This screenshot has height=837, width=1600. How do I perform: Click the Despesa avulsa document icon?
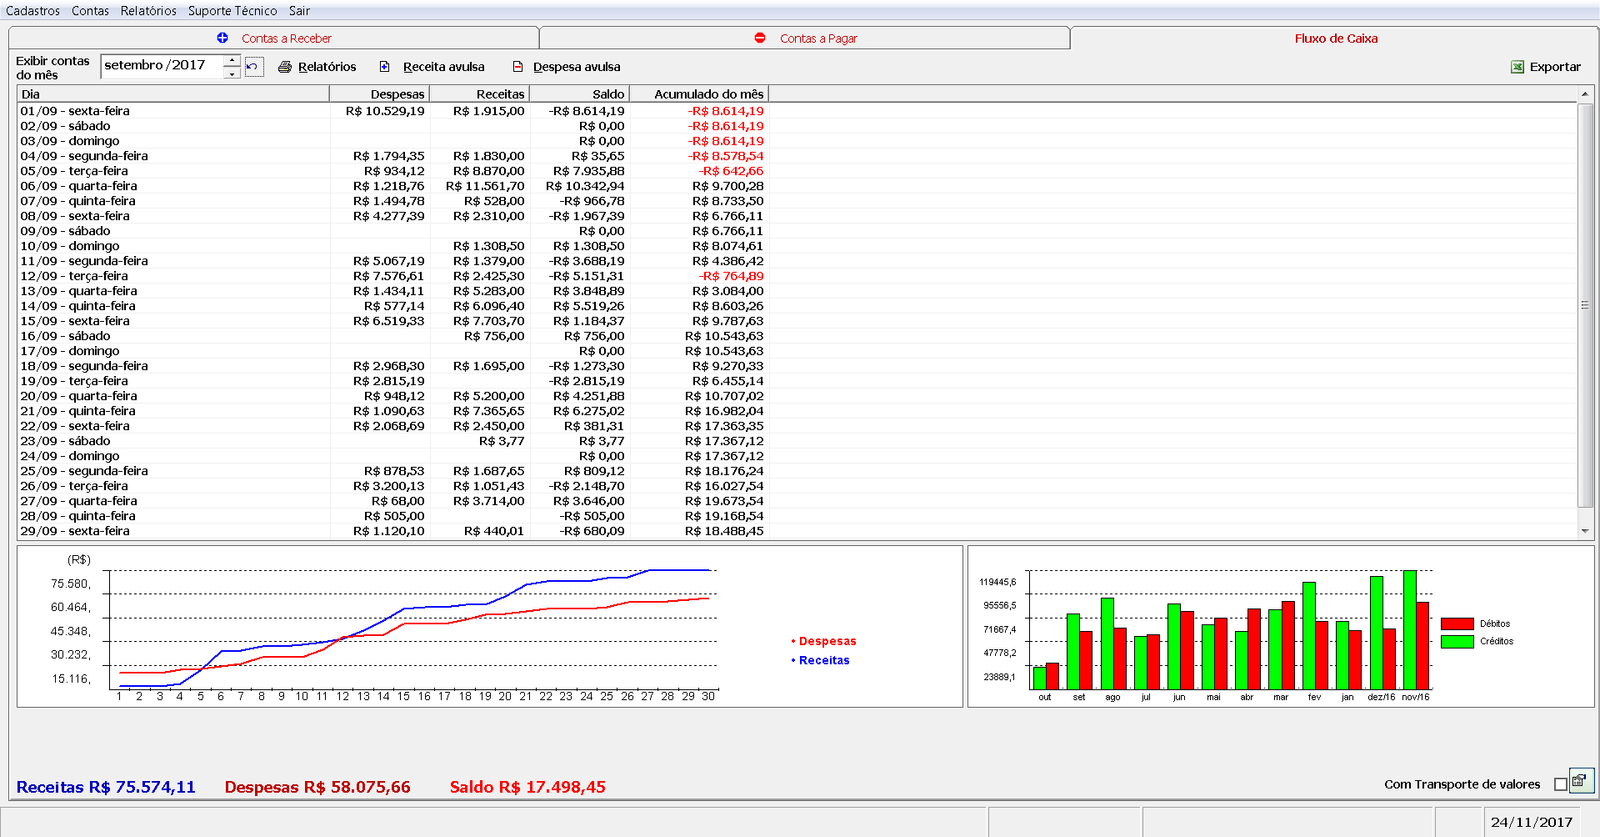point(518,67)
